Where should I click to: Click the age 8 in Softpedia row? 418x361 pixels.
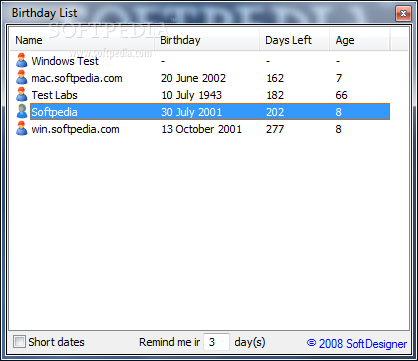click(x=338, y=112)
